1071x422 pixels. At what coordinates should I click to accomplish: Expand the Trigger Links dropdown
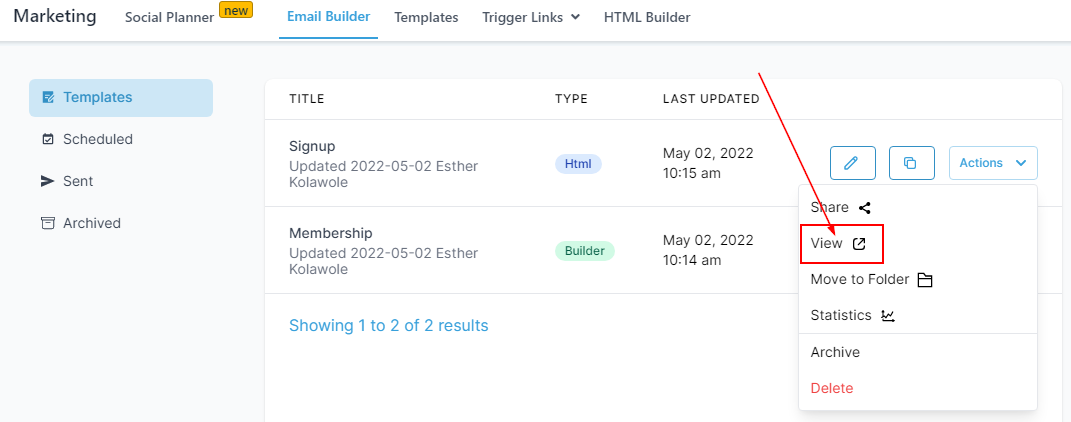[531, 17]
